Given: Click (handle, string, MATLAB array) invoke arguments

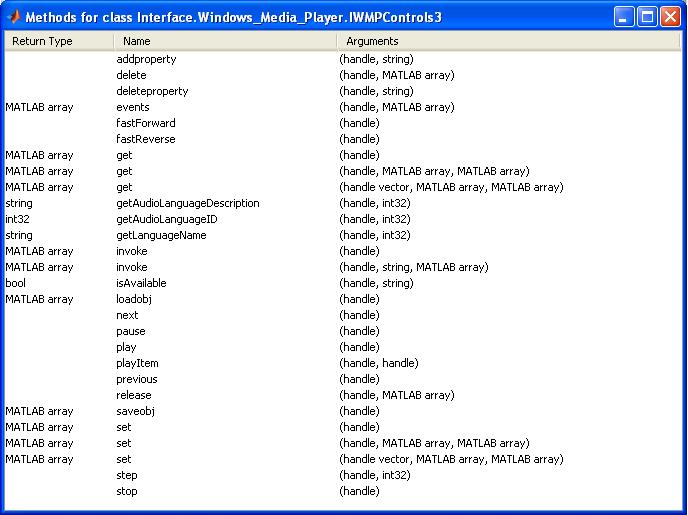Looking at the screenshot, I should [x=414, y=268].
